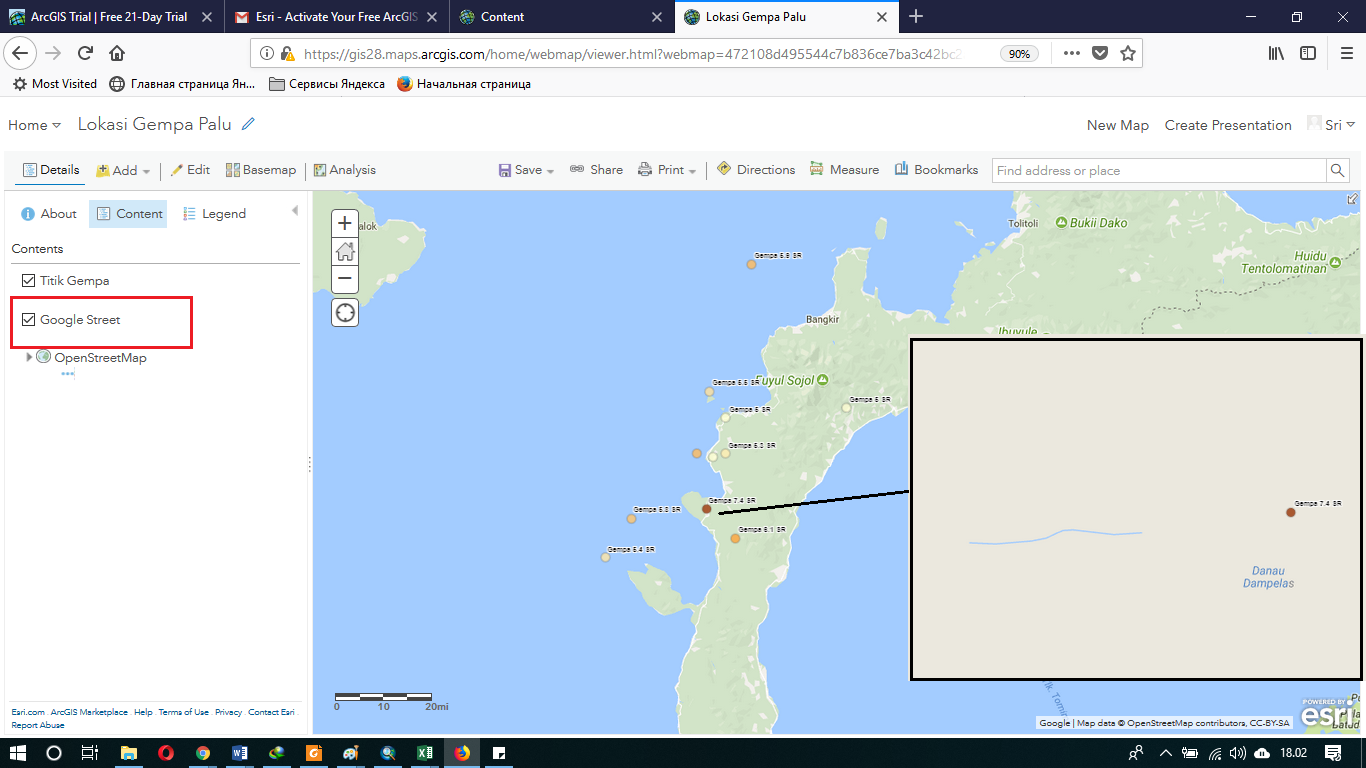Open Pocket save icon

(1100, 54)
